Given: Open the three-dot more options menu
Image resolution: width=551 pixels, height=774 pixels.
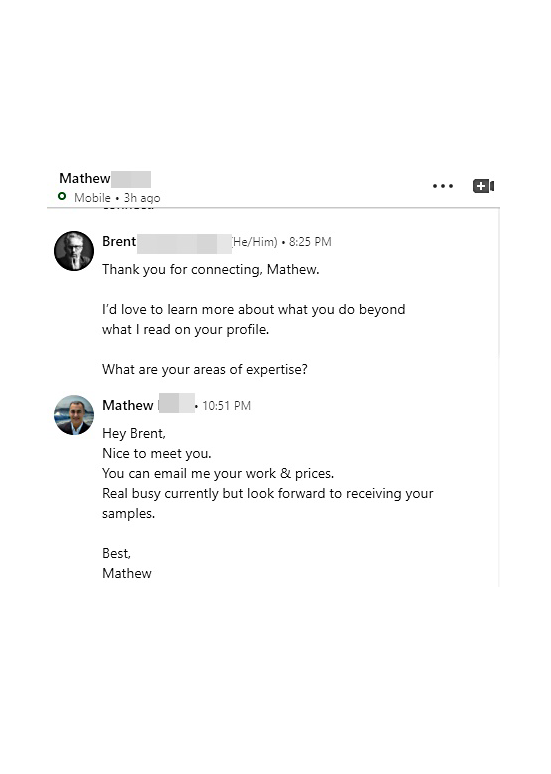Looking at the screenshot, I should [x=443, y=186].
